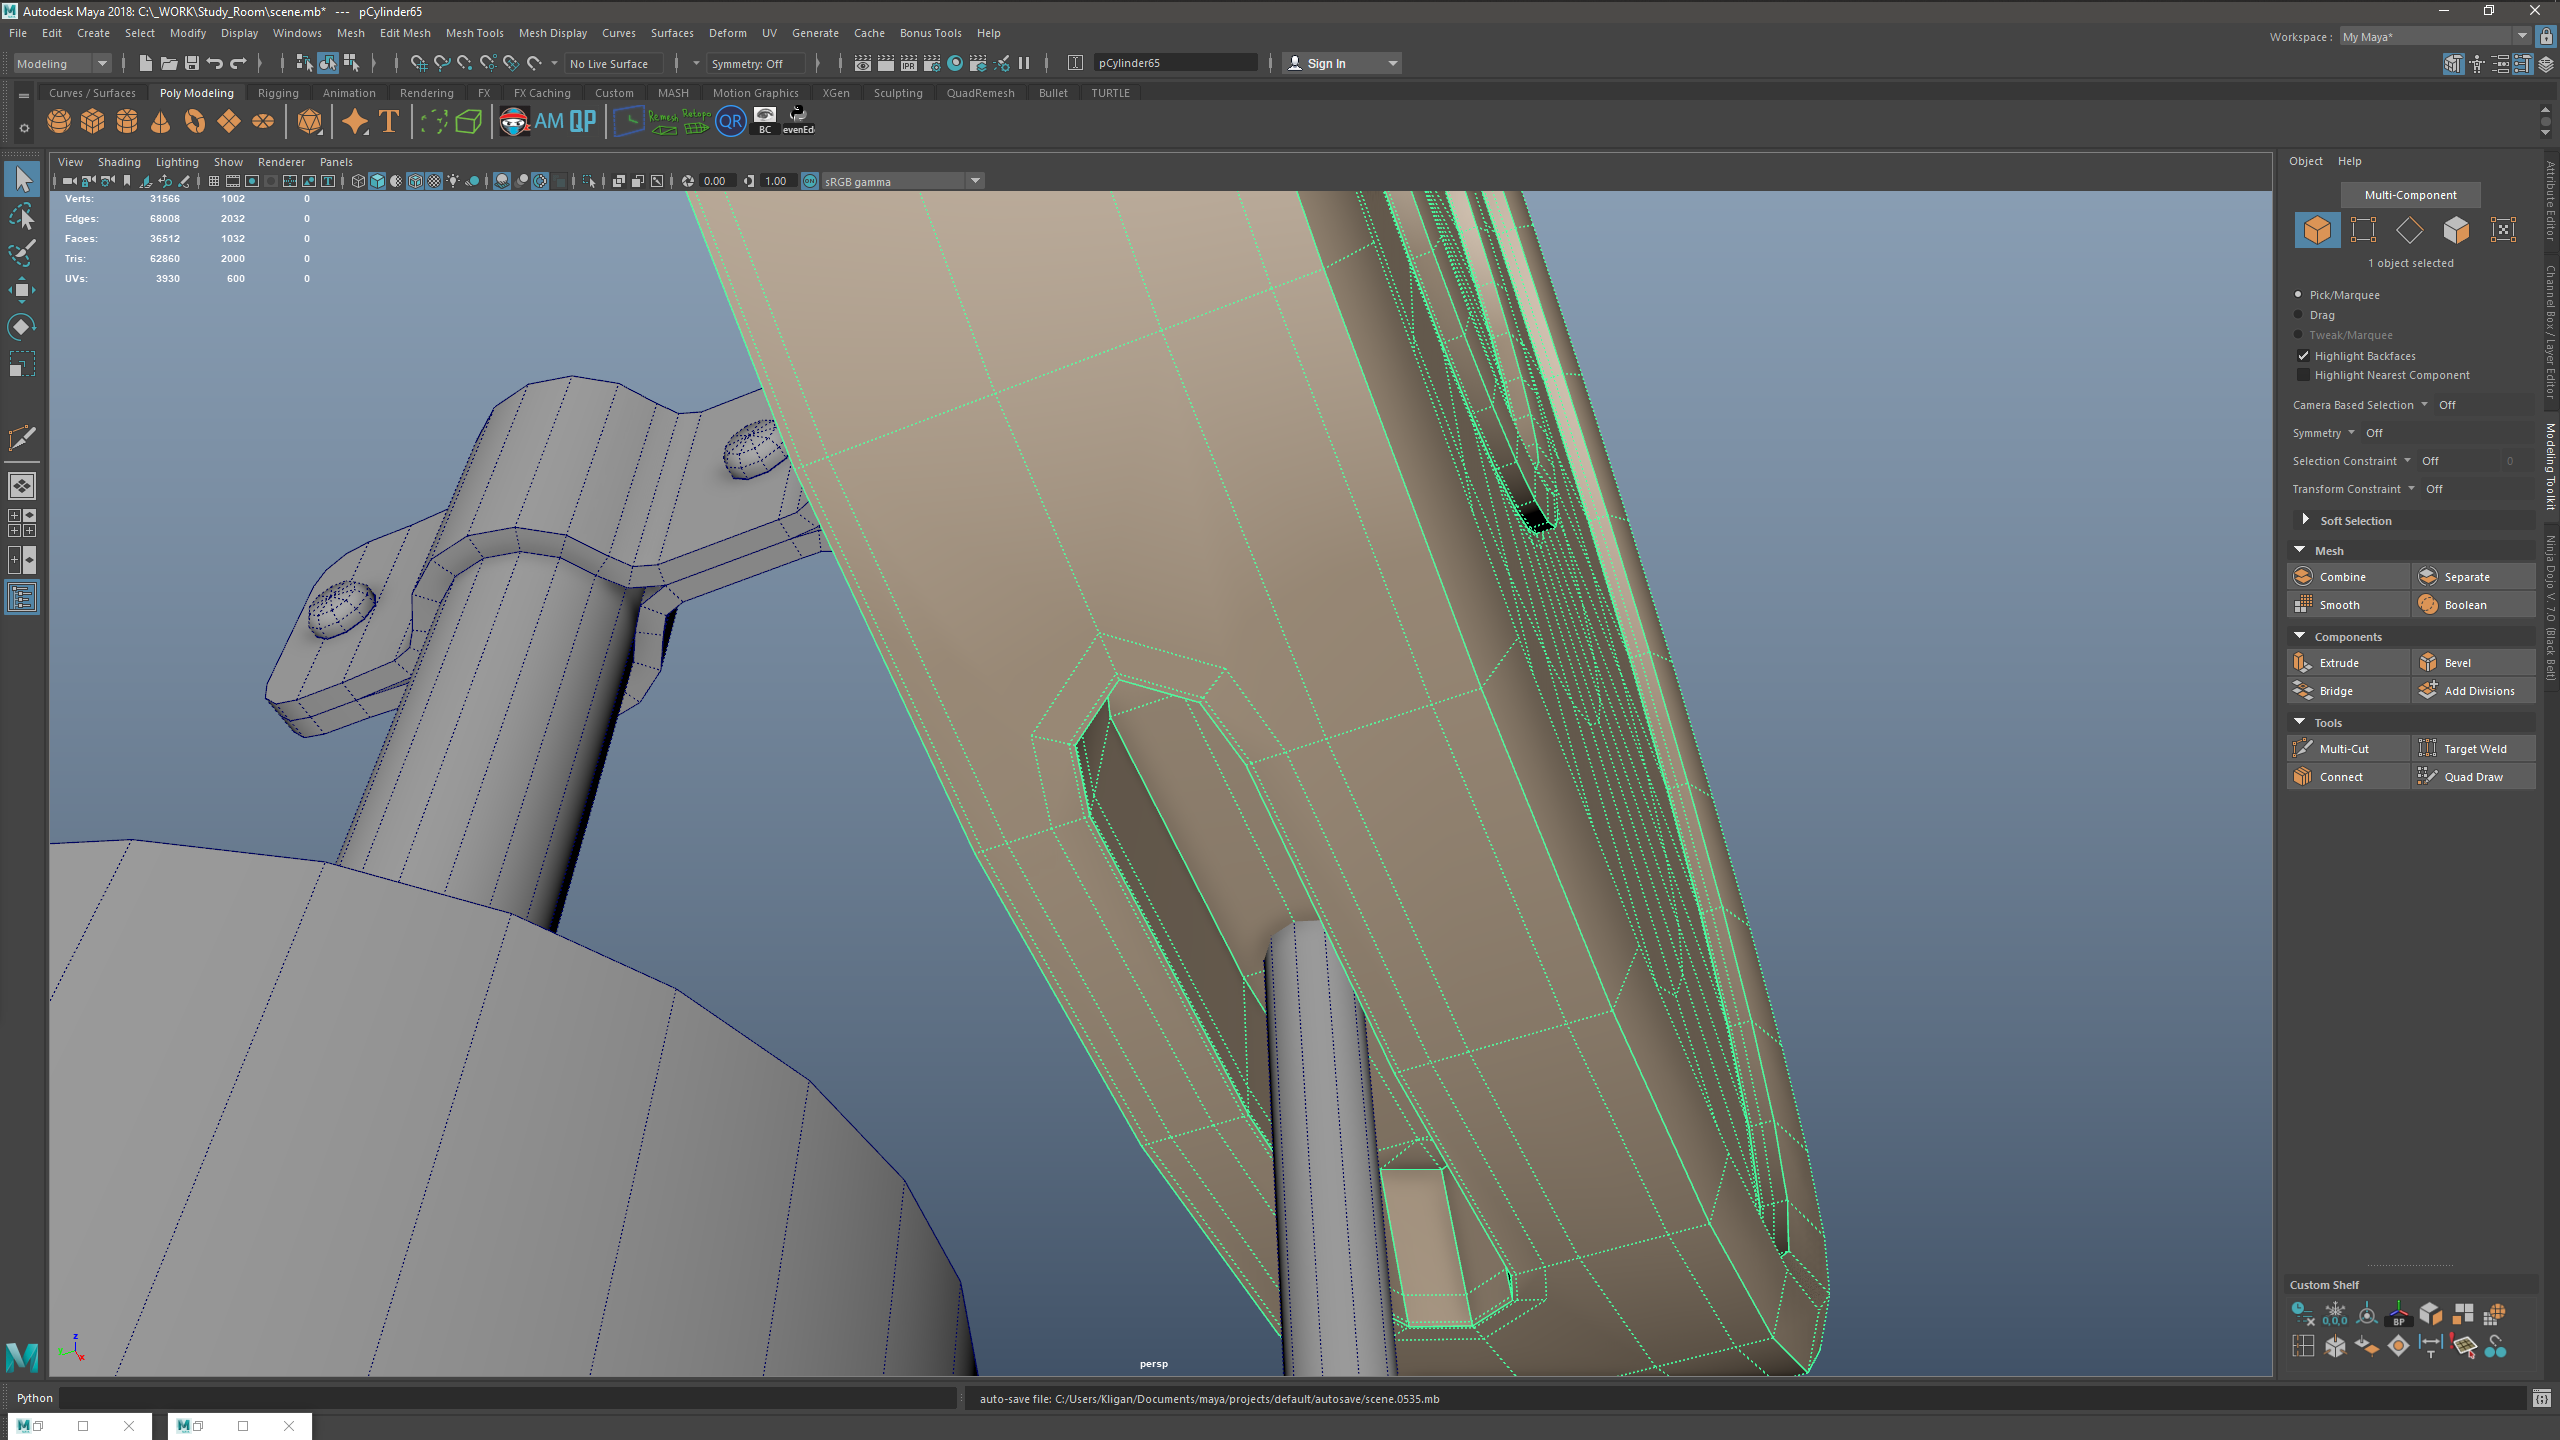
Task: Choose the Move tool in toolbox
Action: (x=22, y=290)
